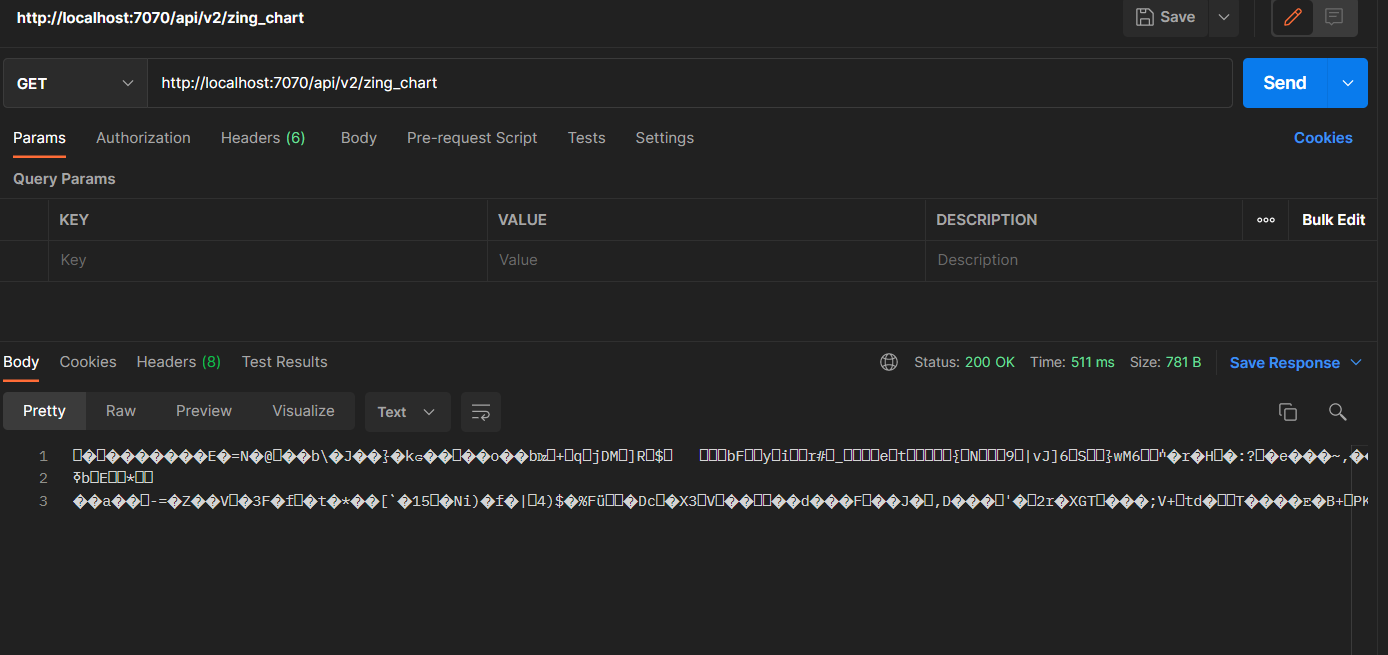
Task: Click the globe network icon beside response status
Action: tap(889, 362)
